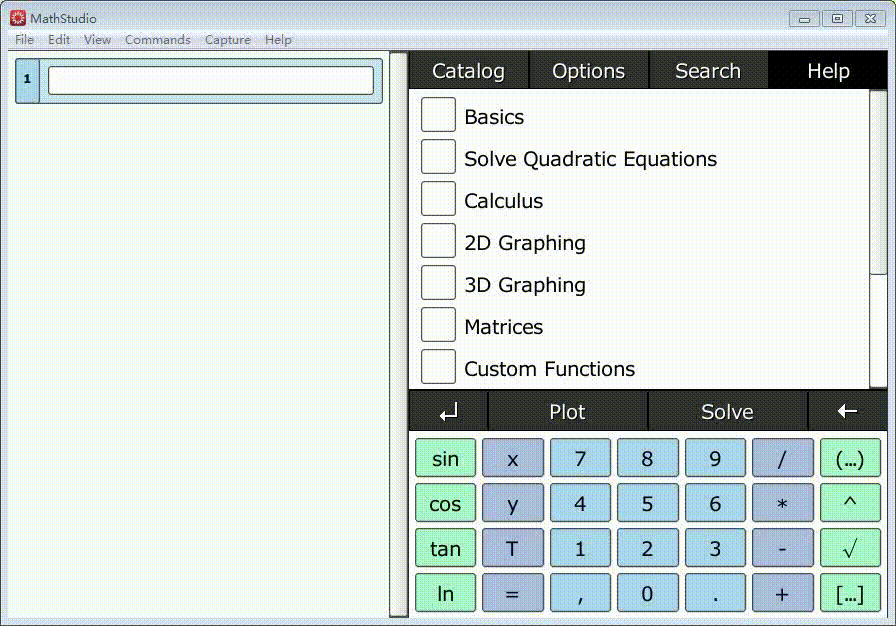Tap the y variable key

tap(513, 503)
